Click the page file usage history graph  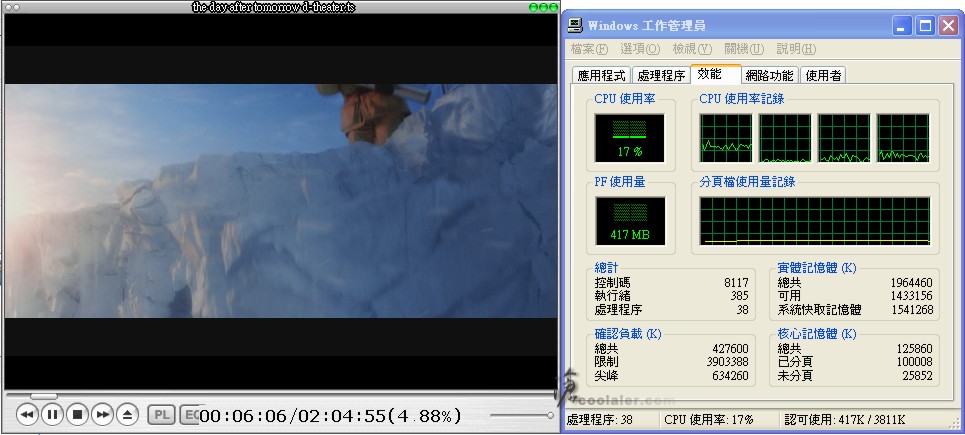[x=815, y=221]
